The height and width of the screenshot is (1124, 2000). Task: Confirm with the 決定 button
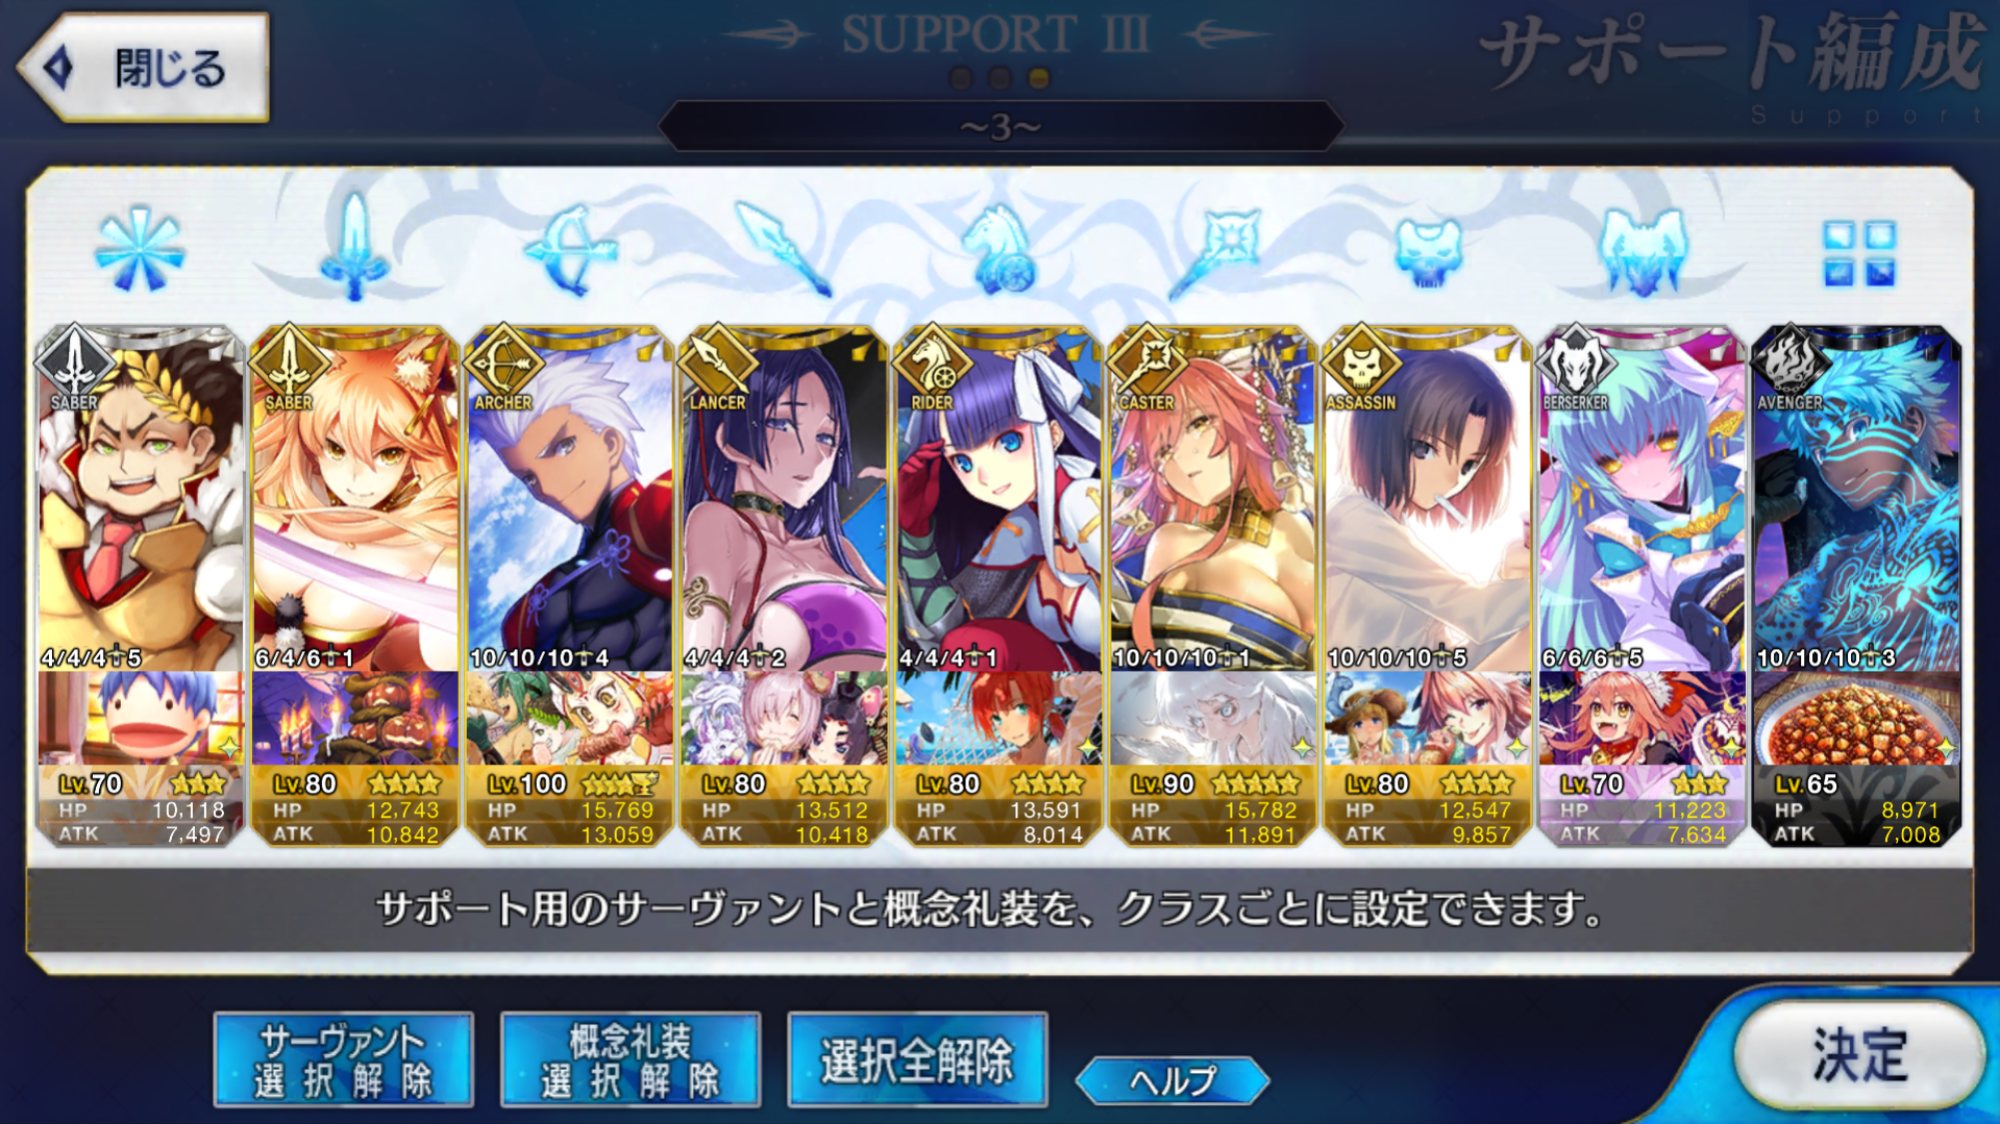click(x=1859, y=1054)
